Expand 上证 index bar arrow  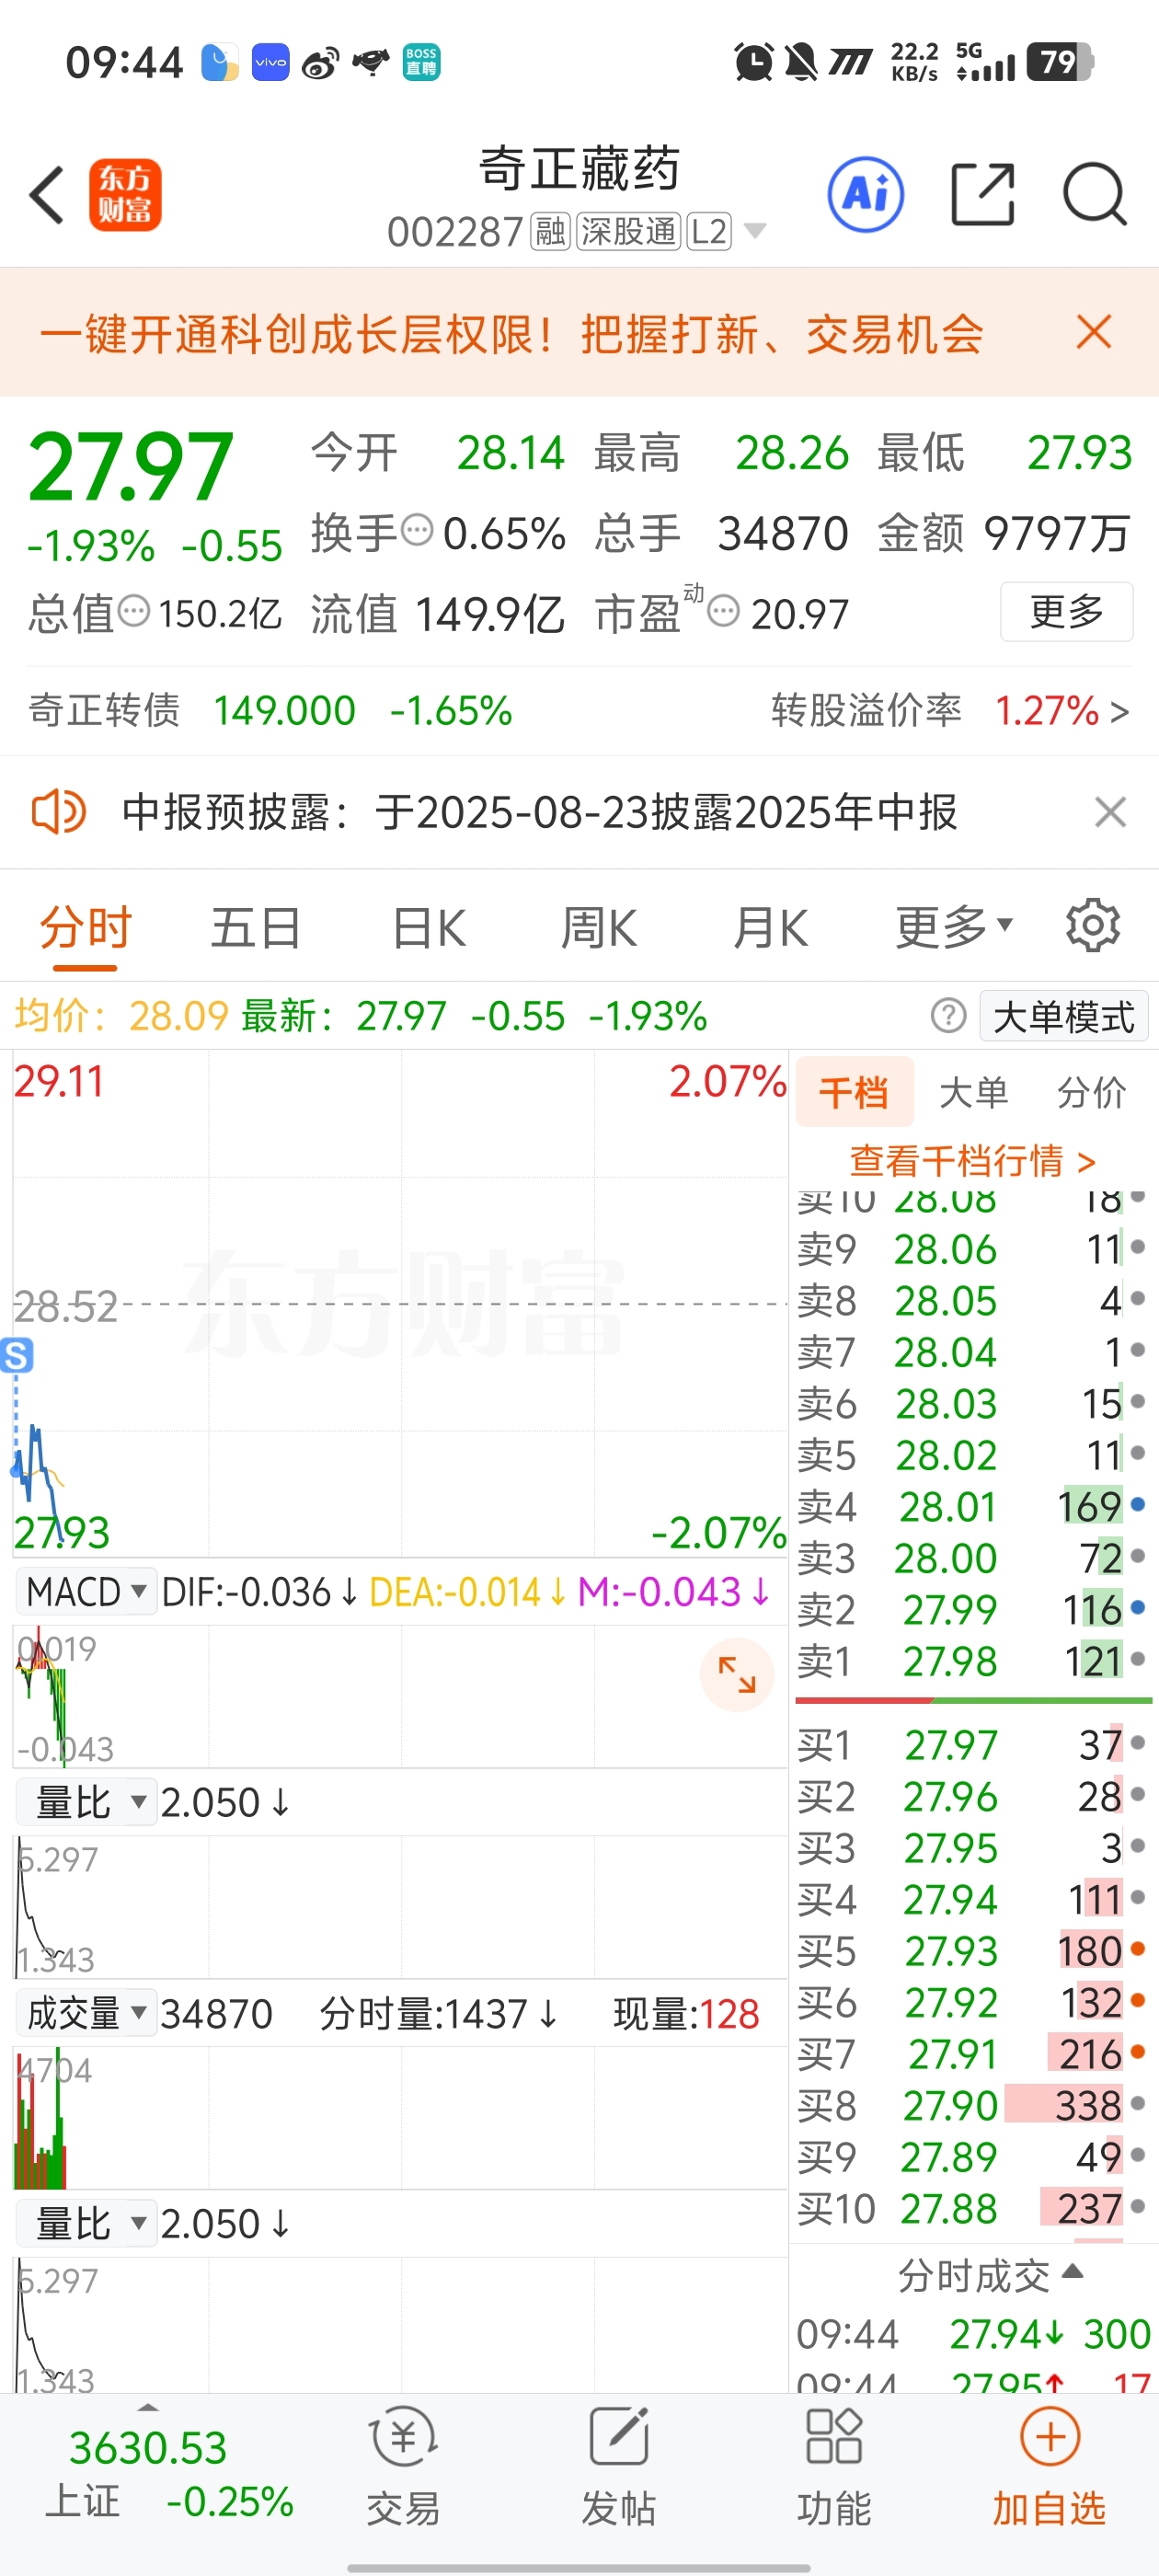point(148,2407)
